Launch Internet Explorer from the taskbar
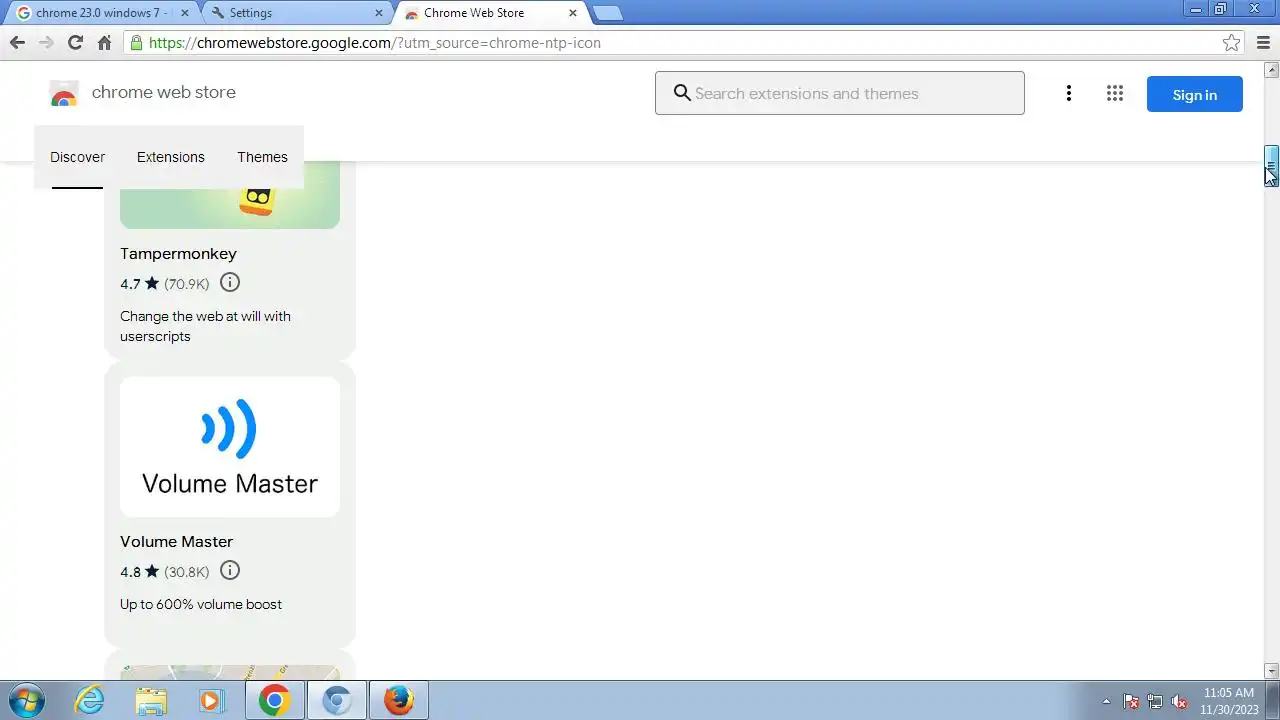Image resolution: width=1280 pixels, height=720 pixels. click(x=89, y=700)
